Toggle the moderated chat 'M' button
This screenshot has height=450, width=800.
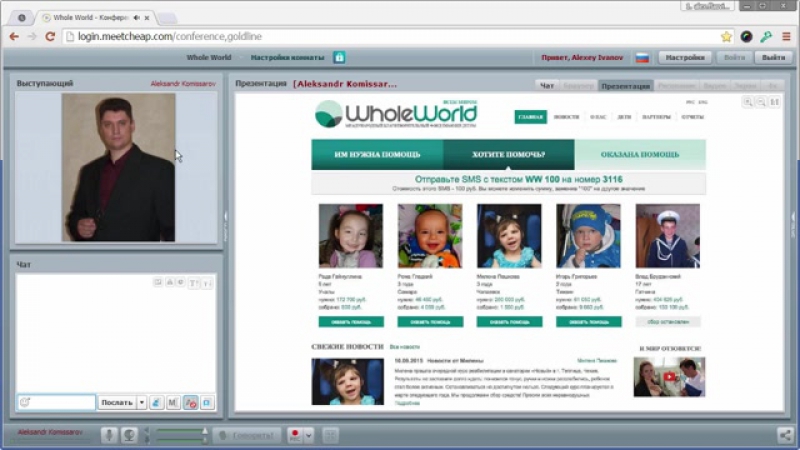(x=173, y=402)
